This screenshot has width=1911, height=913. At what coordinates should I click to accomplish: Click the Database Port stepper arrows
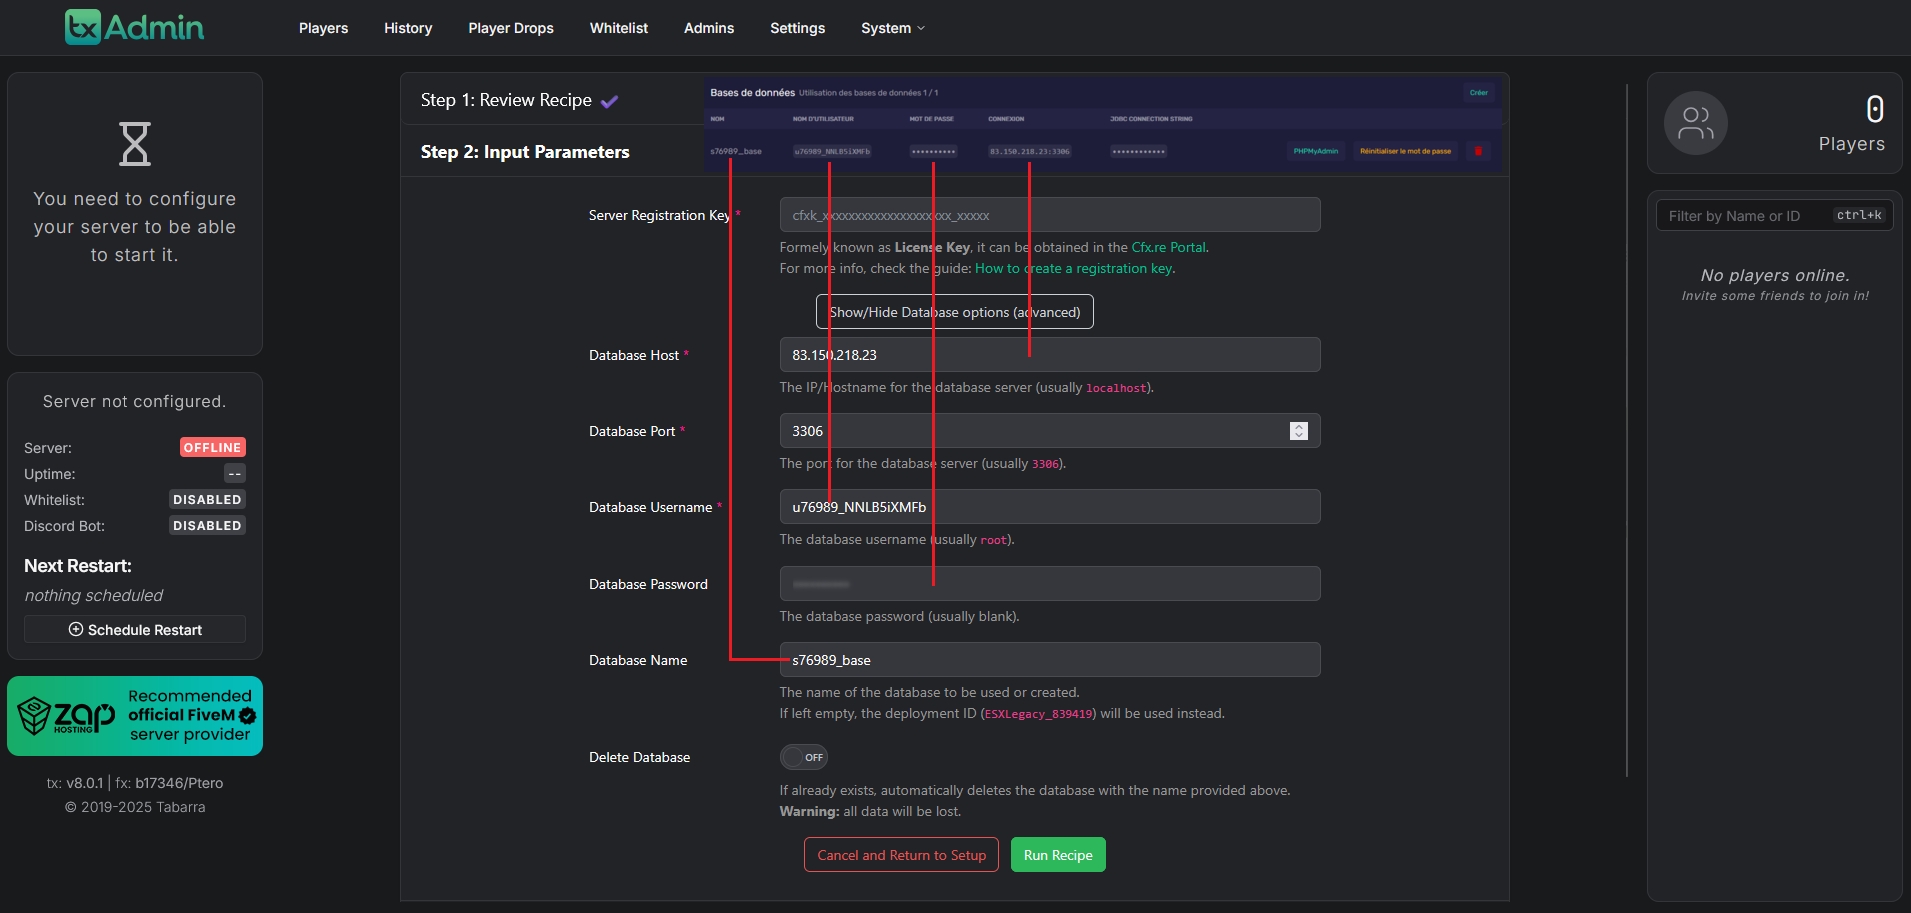(1298, 431)
